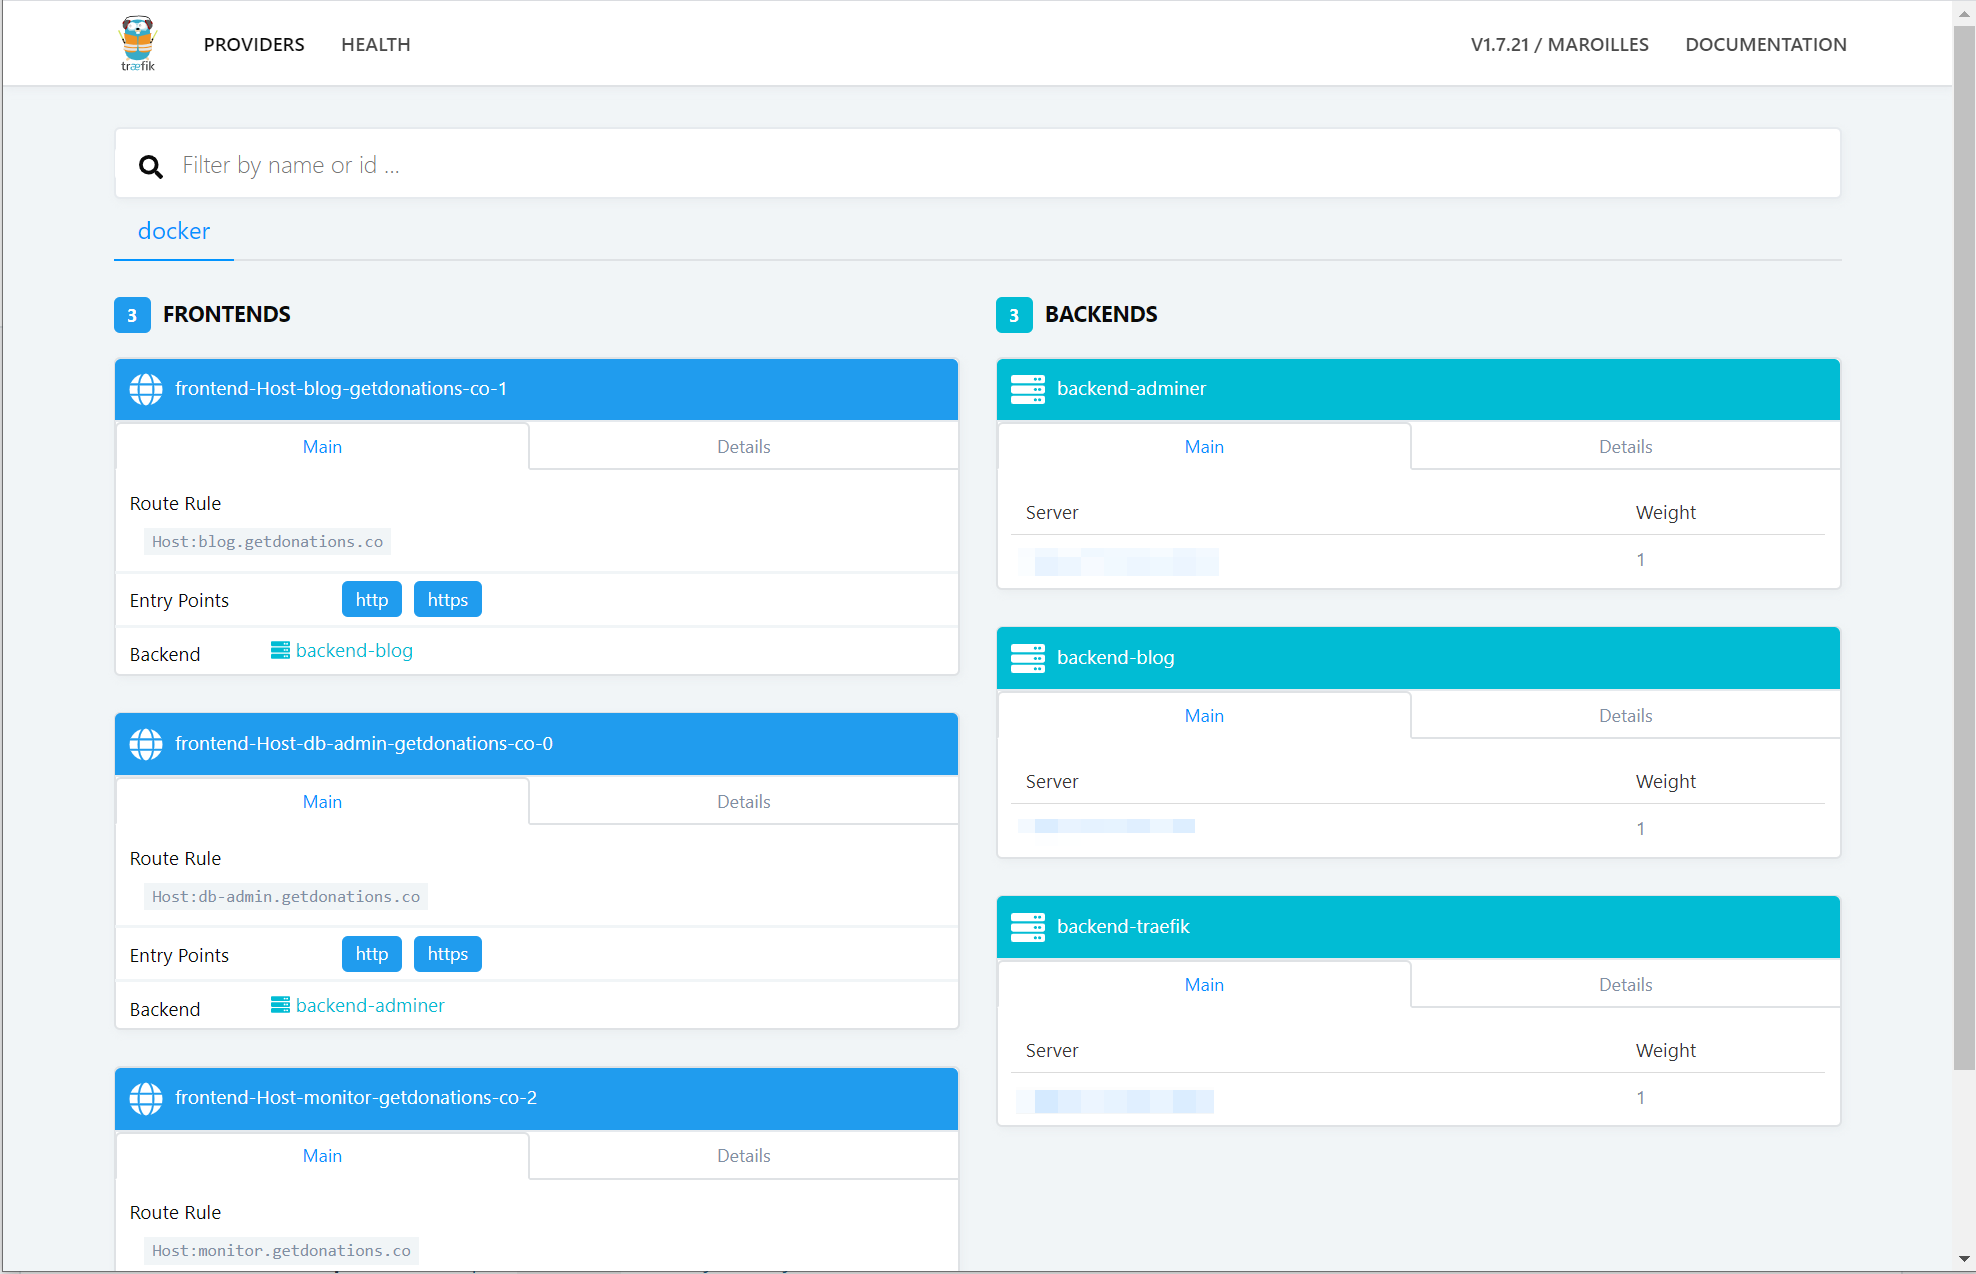The image size is (1976, 1274).
Task: Click server icon of backend-blog header
Action: pos(1028,658)
